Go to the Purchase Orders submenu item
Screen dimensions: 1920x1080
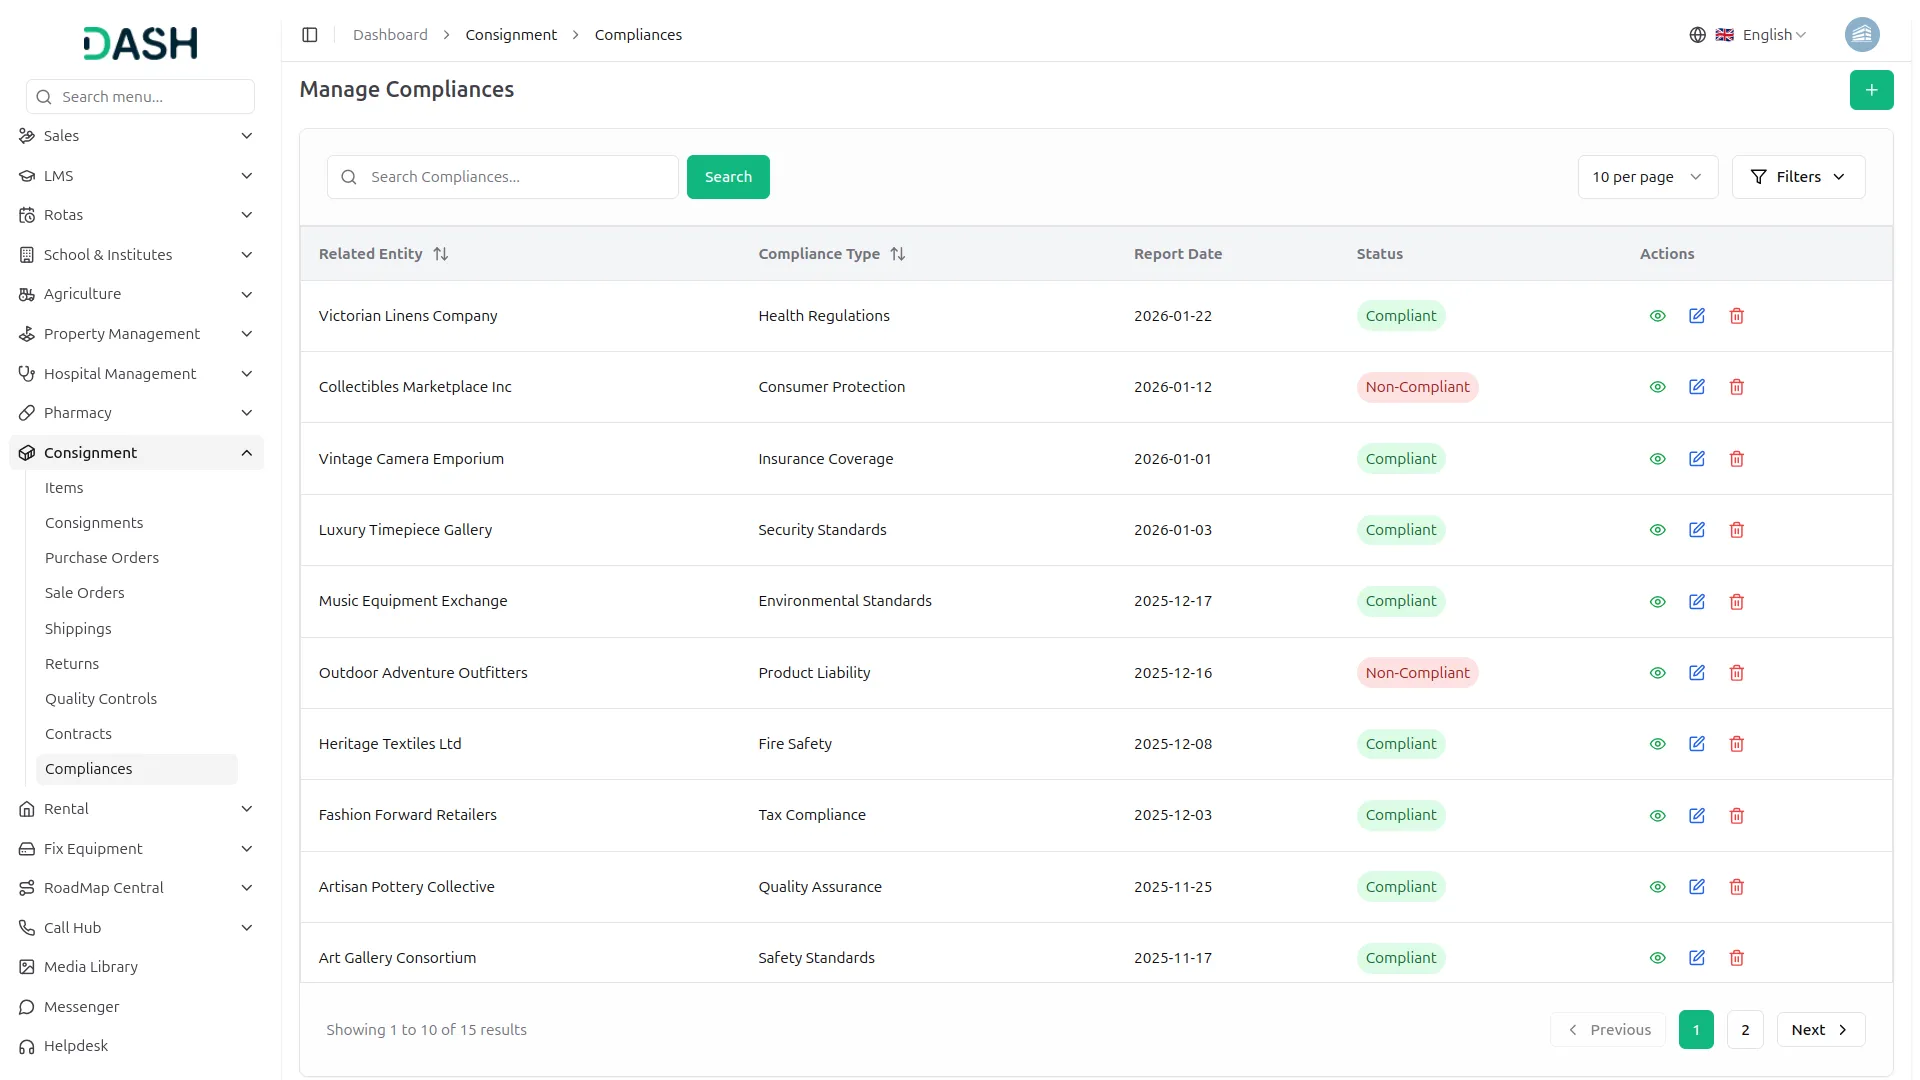[x=102, y=558]
